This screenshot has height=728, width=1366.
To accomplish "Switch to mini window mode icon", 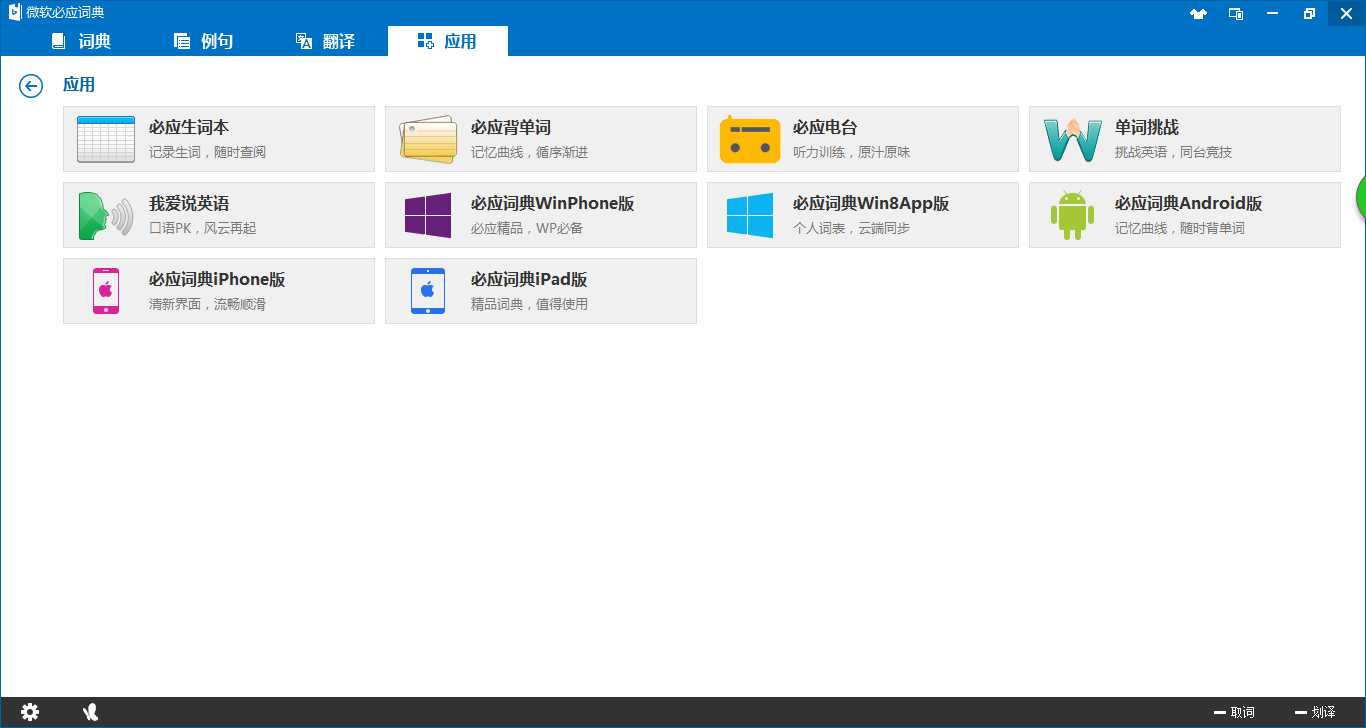I will 1236,14.
